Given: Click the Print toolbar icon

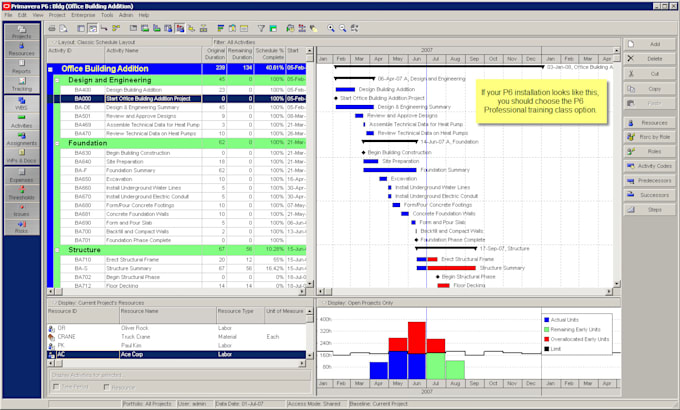Looking at the screenshot, I should tap(52, 29).
